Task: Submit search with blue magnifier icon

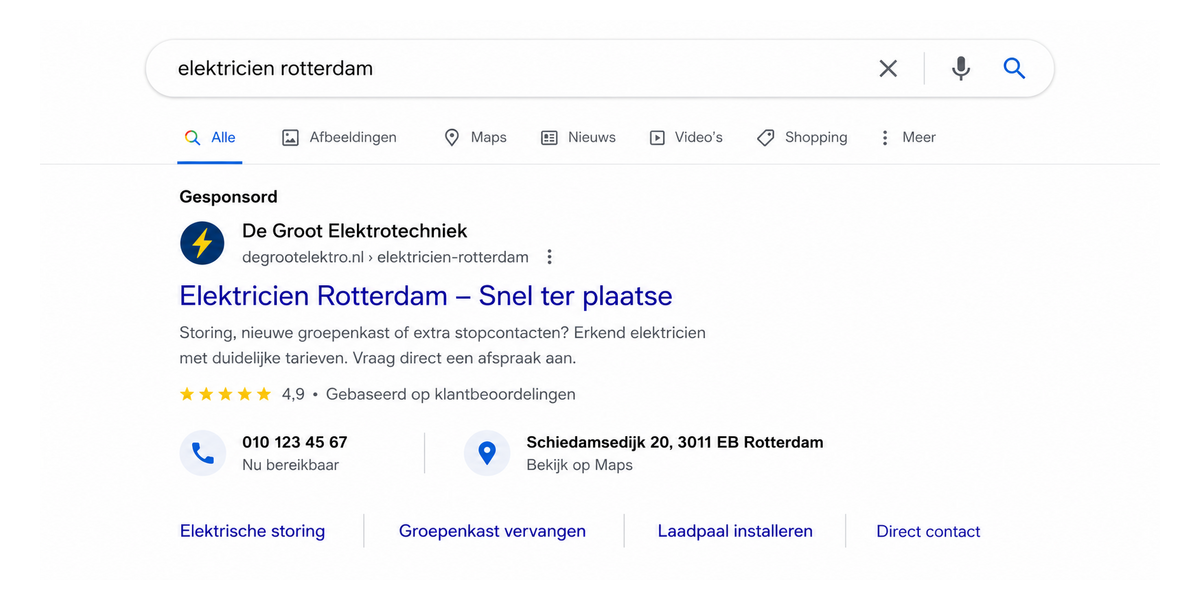Action: click(1014, 68)
